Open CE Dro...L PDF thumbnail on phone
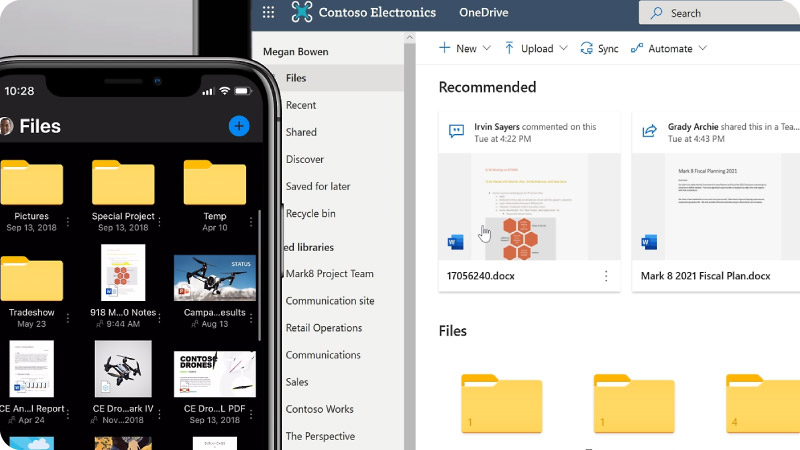This screenshot has width=800, height=450. click(215, 373)
